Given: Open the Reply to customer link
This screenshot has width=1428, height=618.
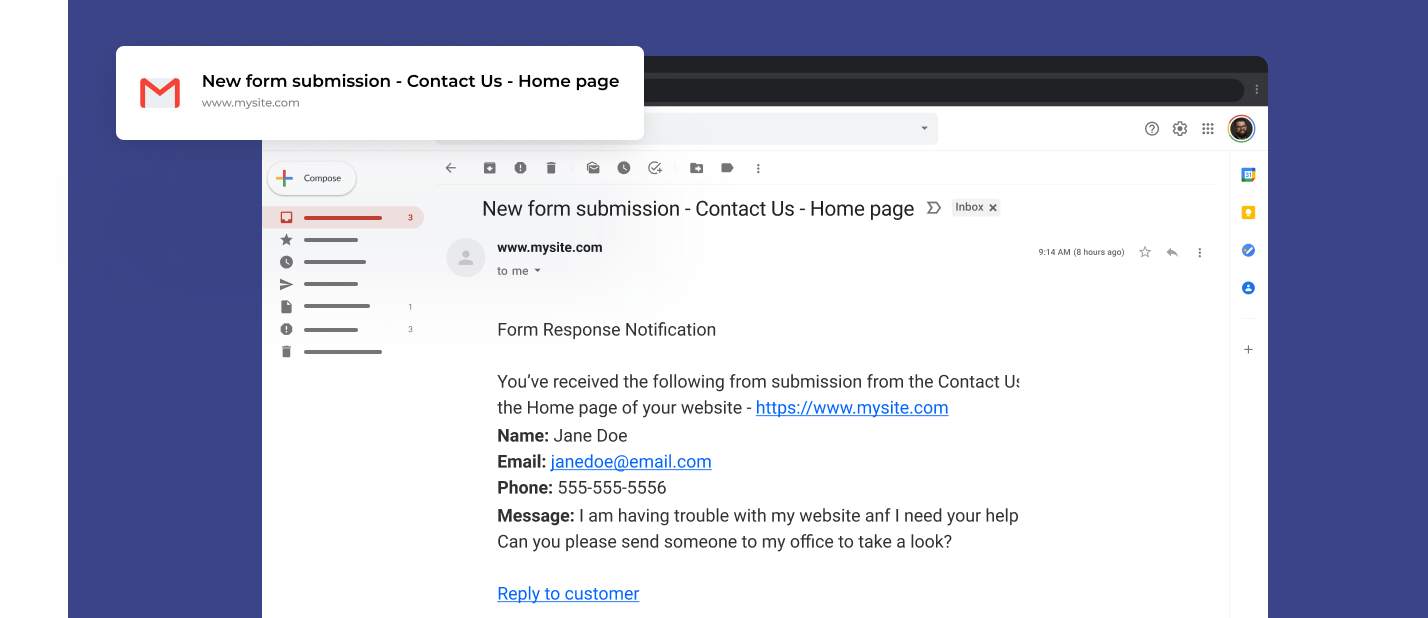Looking at the screenshot, I should pos(568,594).
